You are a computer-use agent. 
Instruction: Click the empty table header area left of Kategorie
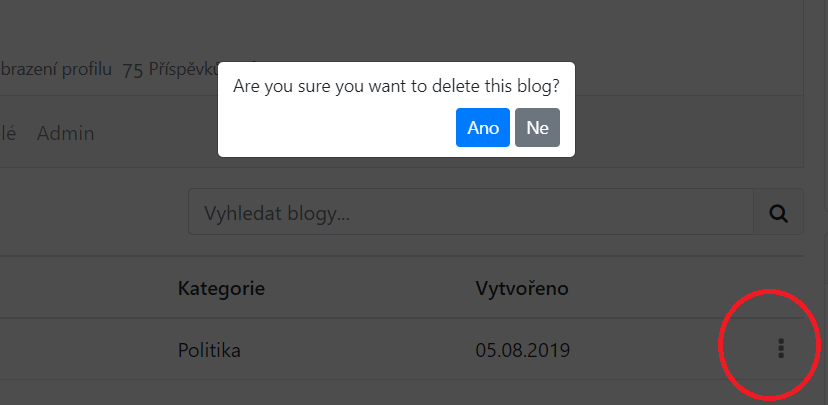tap(80, 289)
